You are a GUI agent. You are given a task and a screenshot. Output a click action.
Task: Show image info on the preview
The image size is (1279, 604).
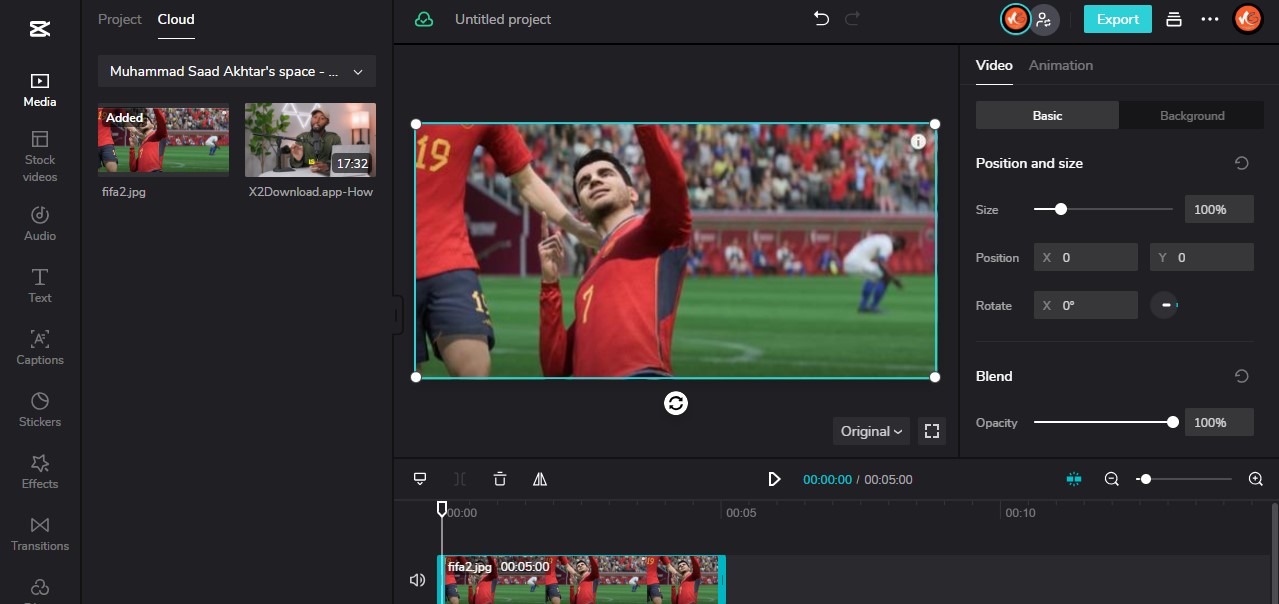[x=918, y=142]
